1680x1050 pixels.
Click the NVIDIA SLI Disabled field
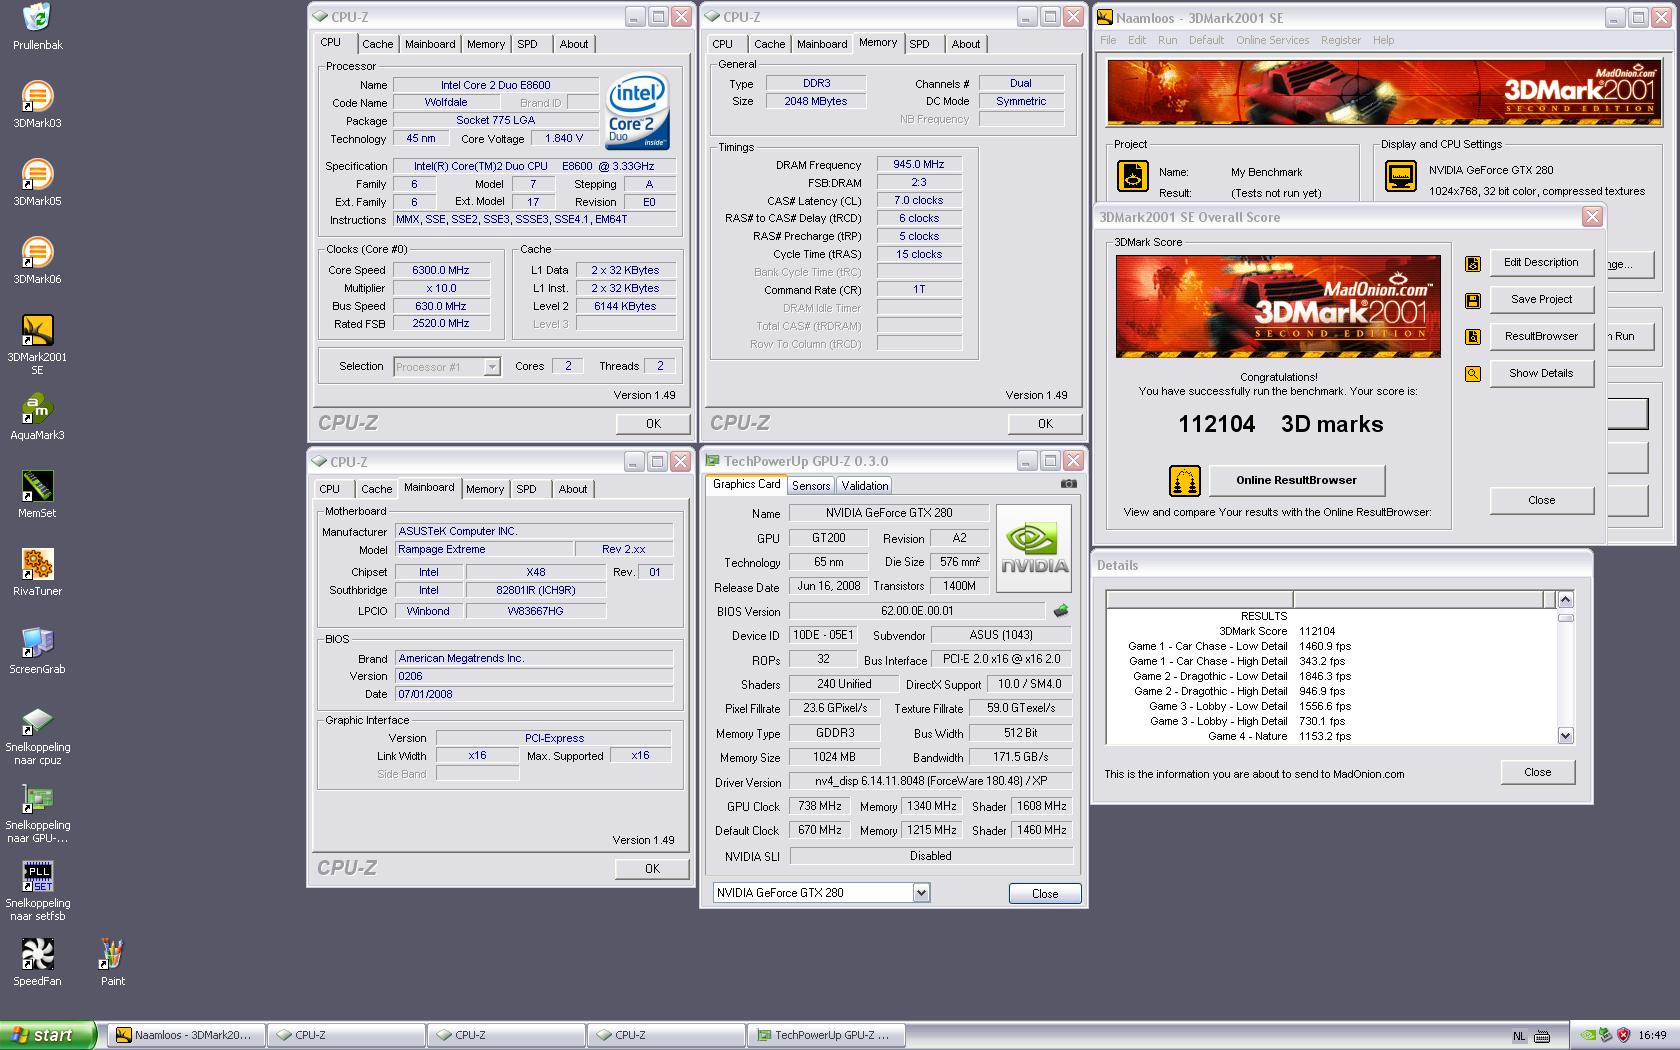coord(930,856)
